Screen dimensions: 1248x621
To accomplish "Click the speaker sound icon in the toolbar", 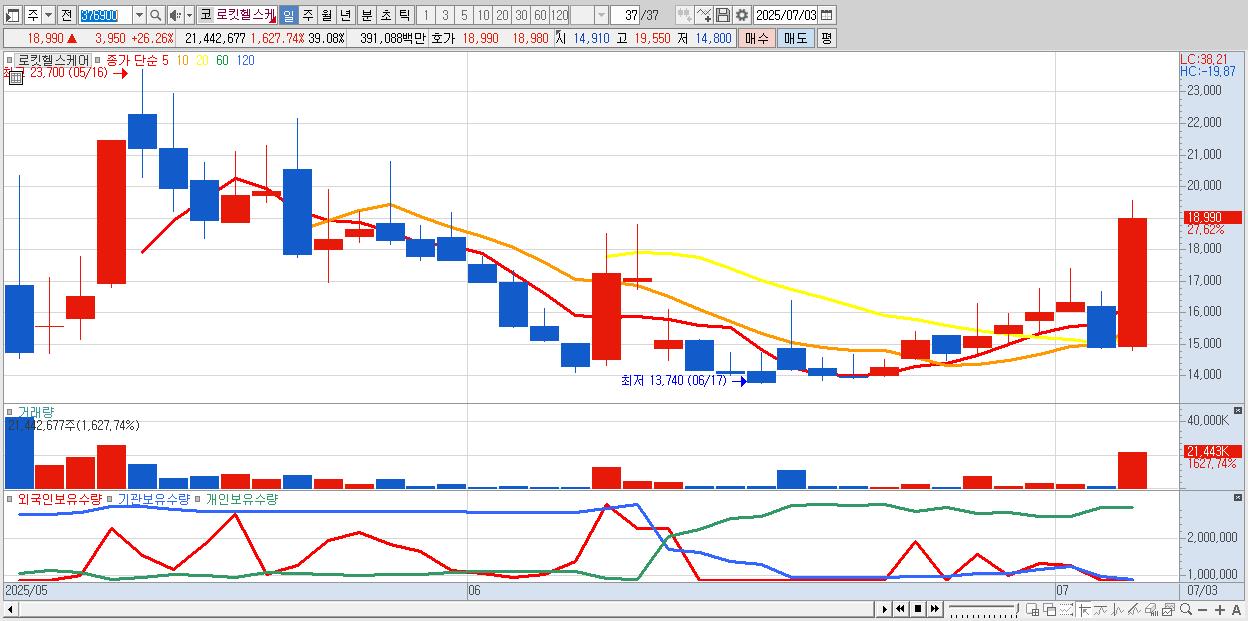I will (x=175, y=15).
